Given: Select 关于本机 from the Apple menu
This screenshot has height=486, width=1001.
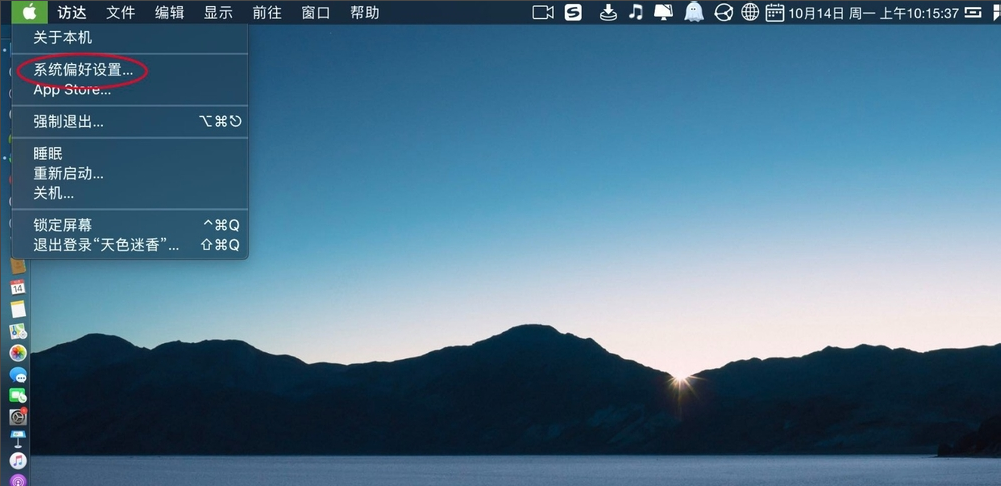Looking at the screenshot, I should (130, 38).
